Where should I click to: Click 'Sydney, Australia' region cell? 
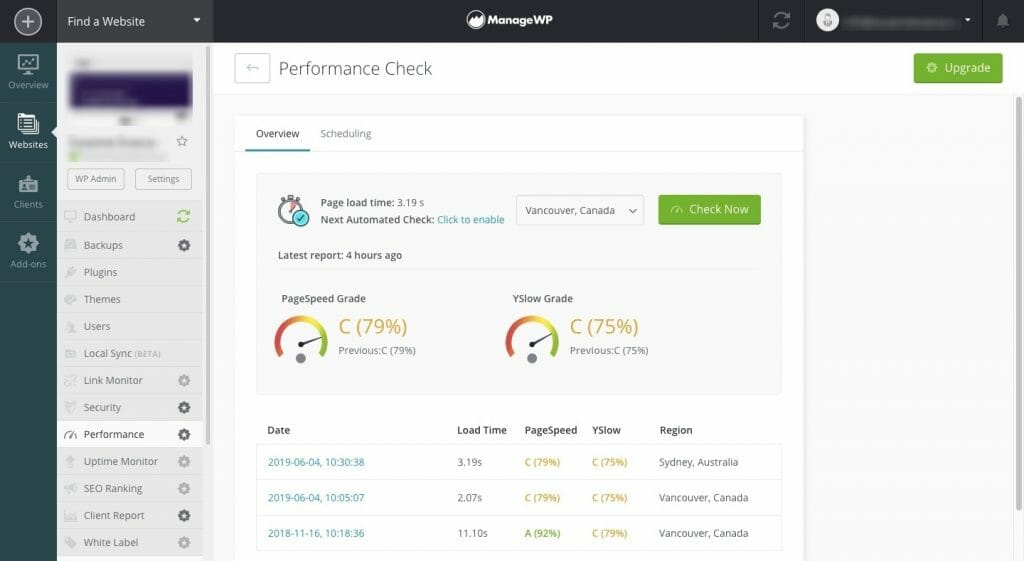point(698,462)
